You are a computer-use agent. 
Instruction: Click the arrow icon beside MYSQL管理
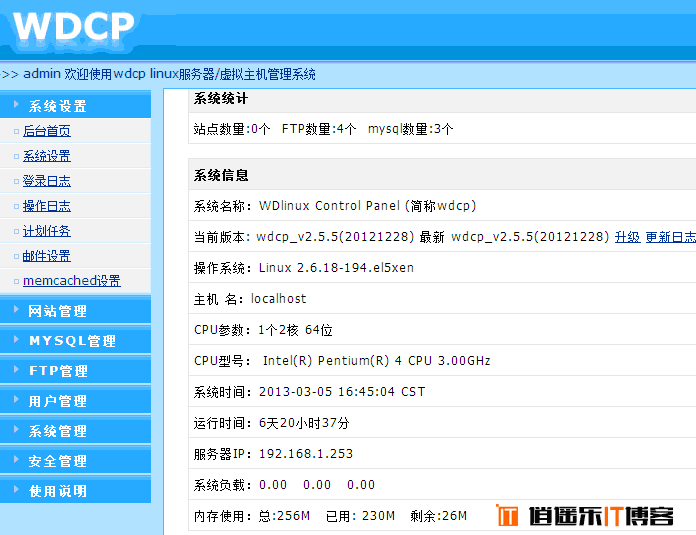[x=16, y=340]
